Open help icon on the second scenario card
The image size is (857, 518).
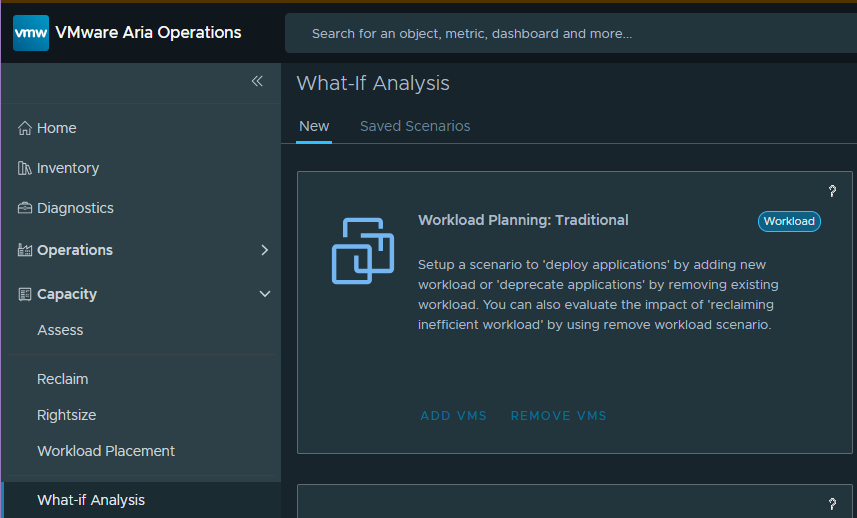832,503
